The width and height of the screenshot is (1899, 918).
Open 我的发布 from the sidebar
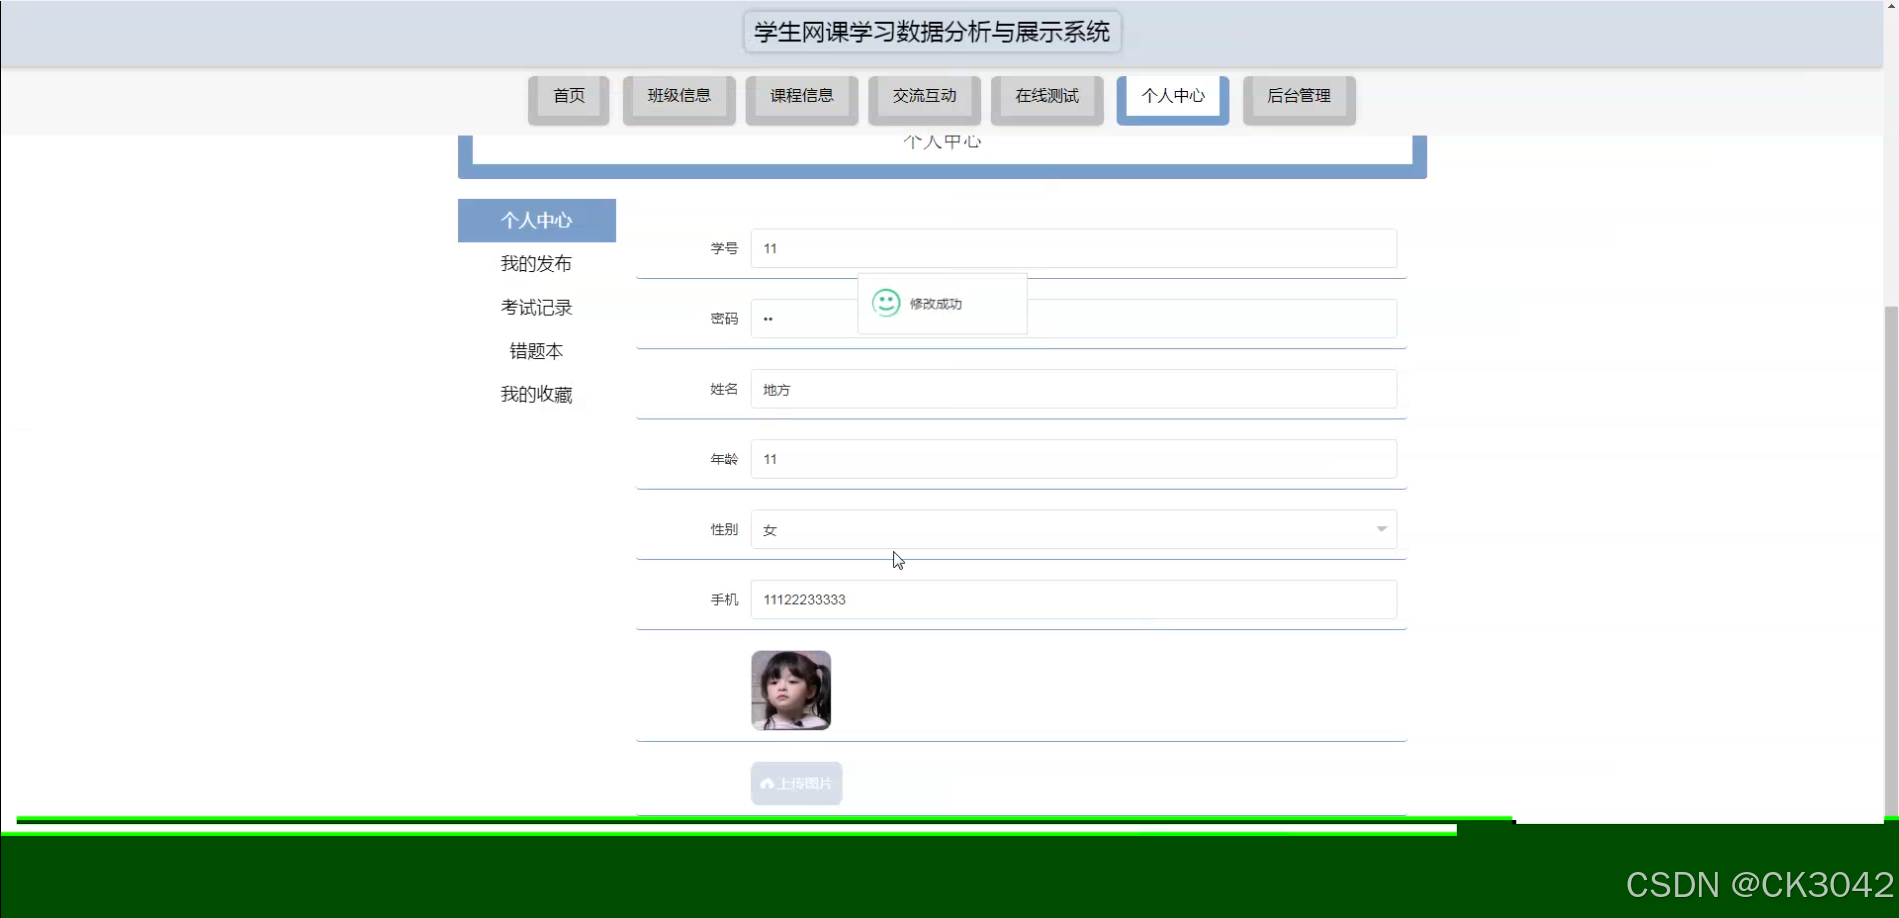536,263
